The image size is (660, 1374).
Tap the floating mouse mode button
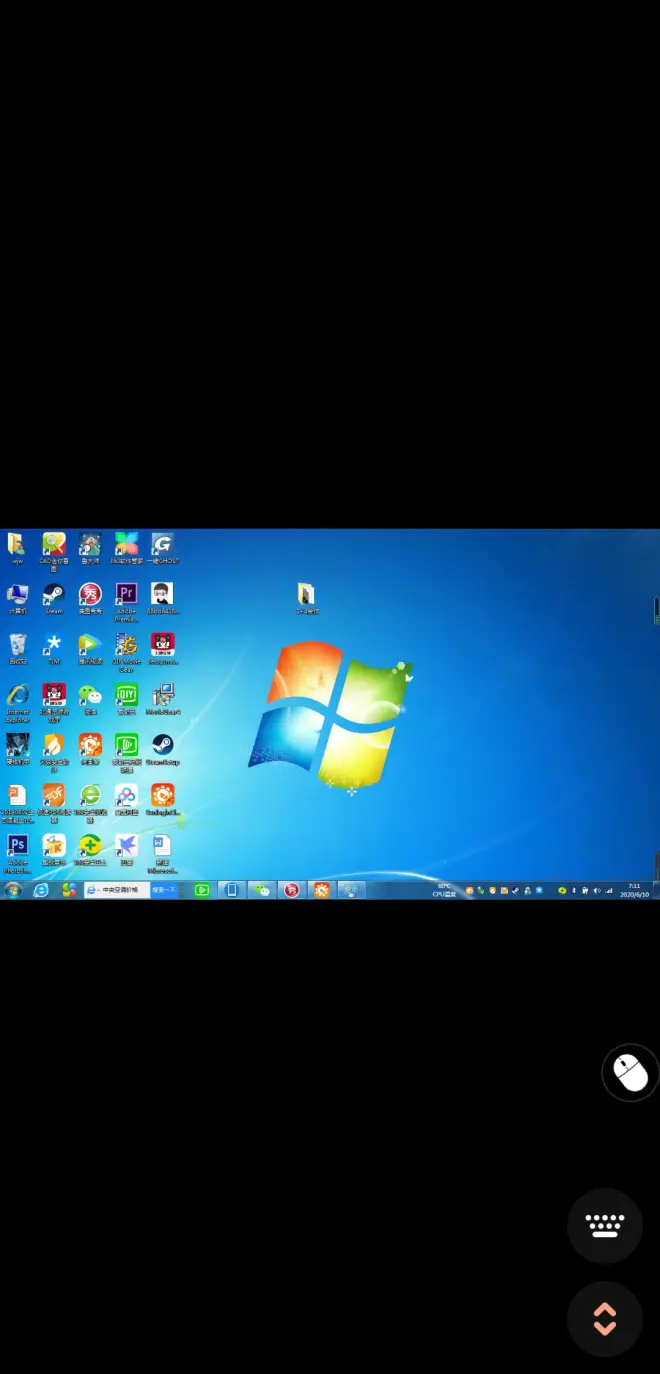coord(630,1073)
